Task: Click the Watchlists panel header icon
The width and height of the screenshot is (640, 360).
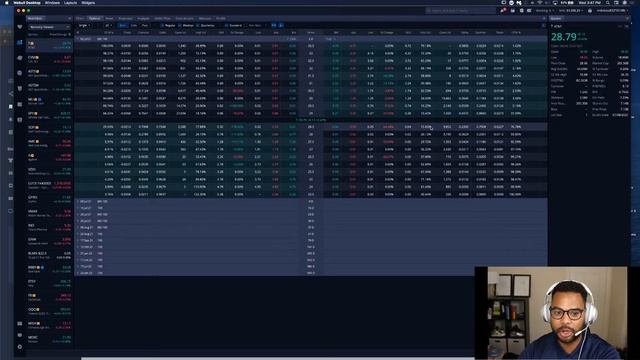Action: coord(69,18)
